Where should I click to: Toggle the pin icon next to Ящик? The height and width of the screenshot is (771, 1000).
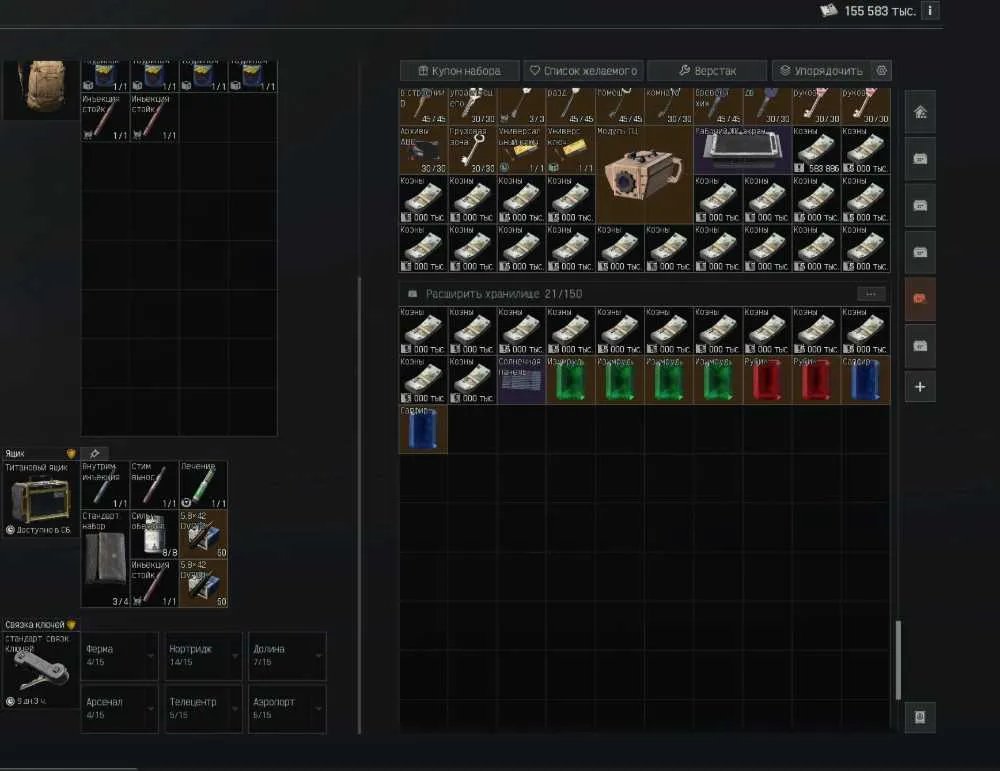click(94, 453)
